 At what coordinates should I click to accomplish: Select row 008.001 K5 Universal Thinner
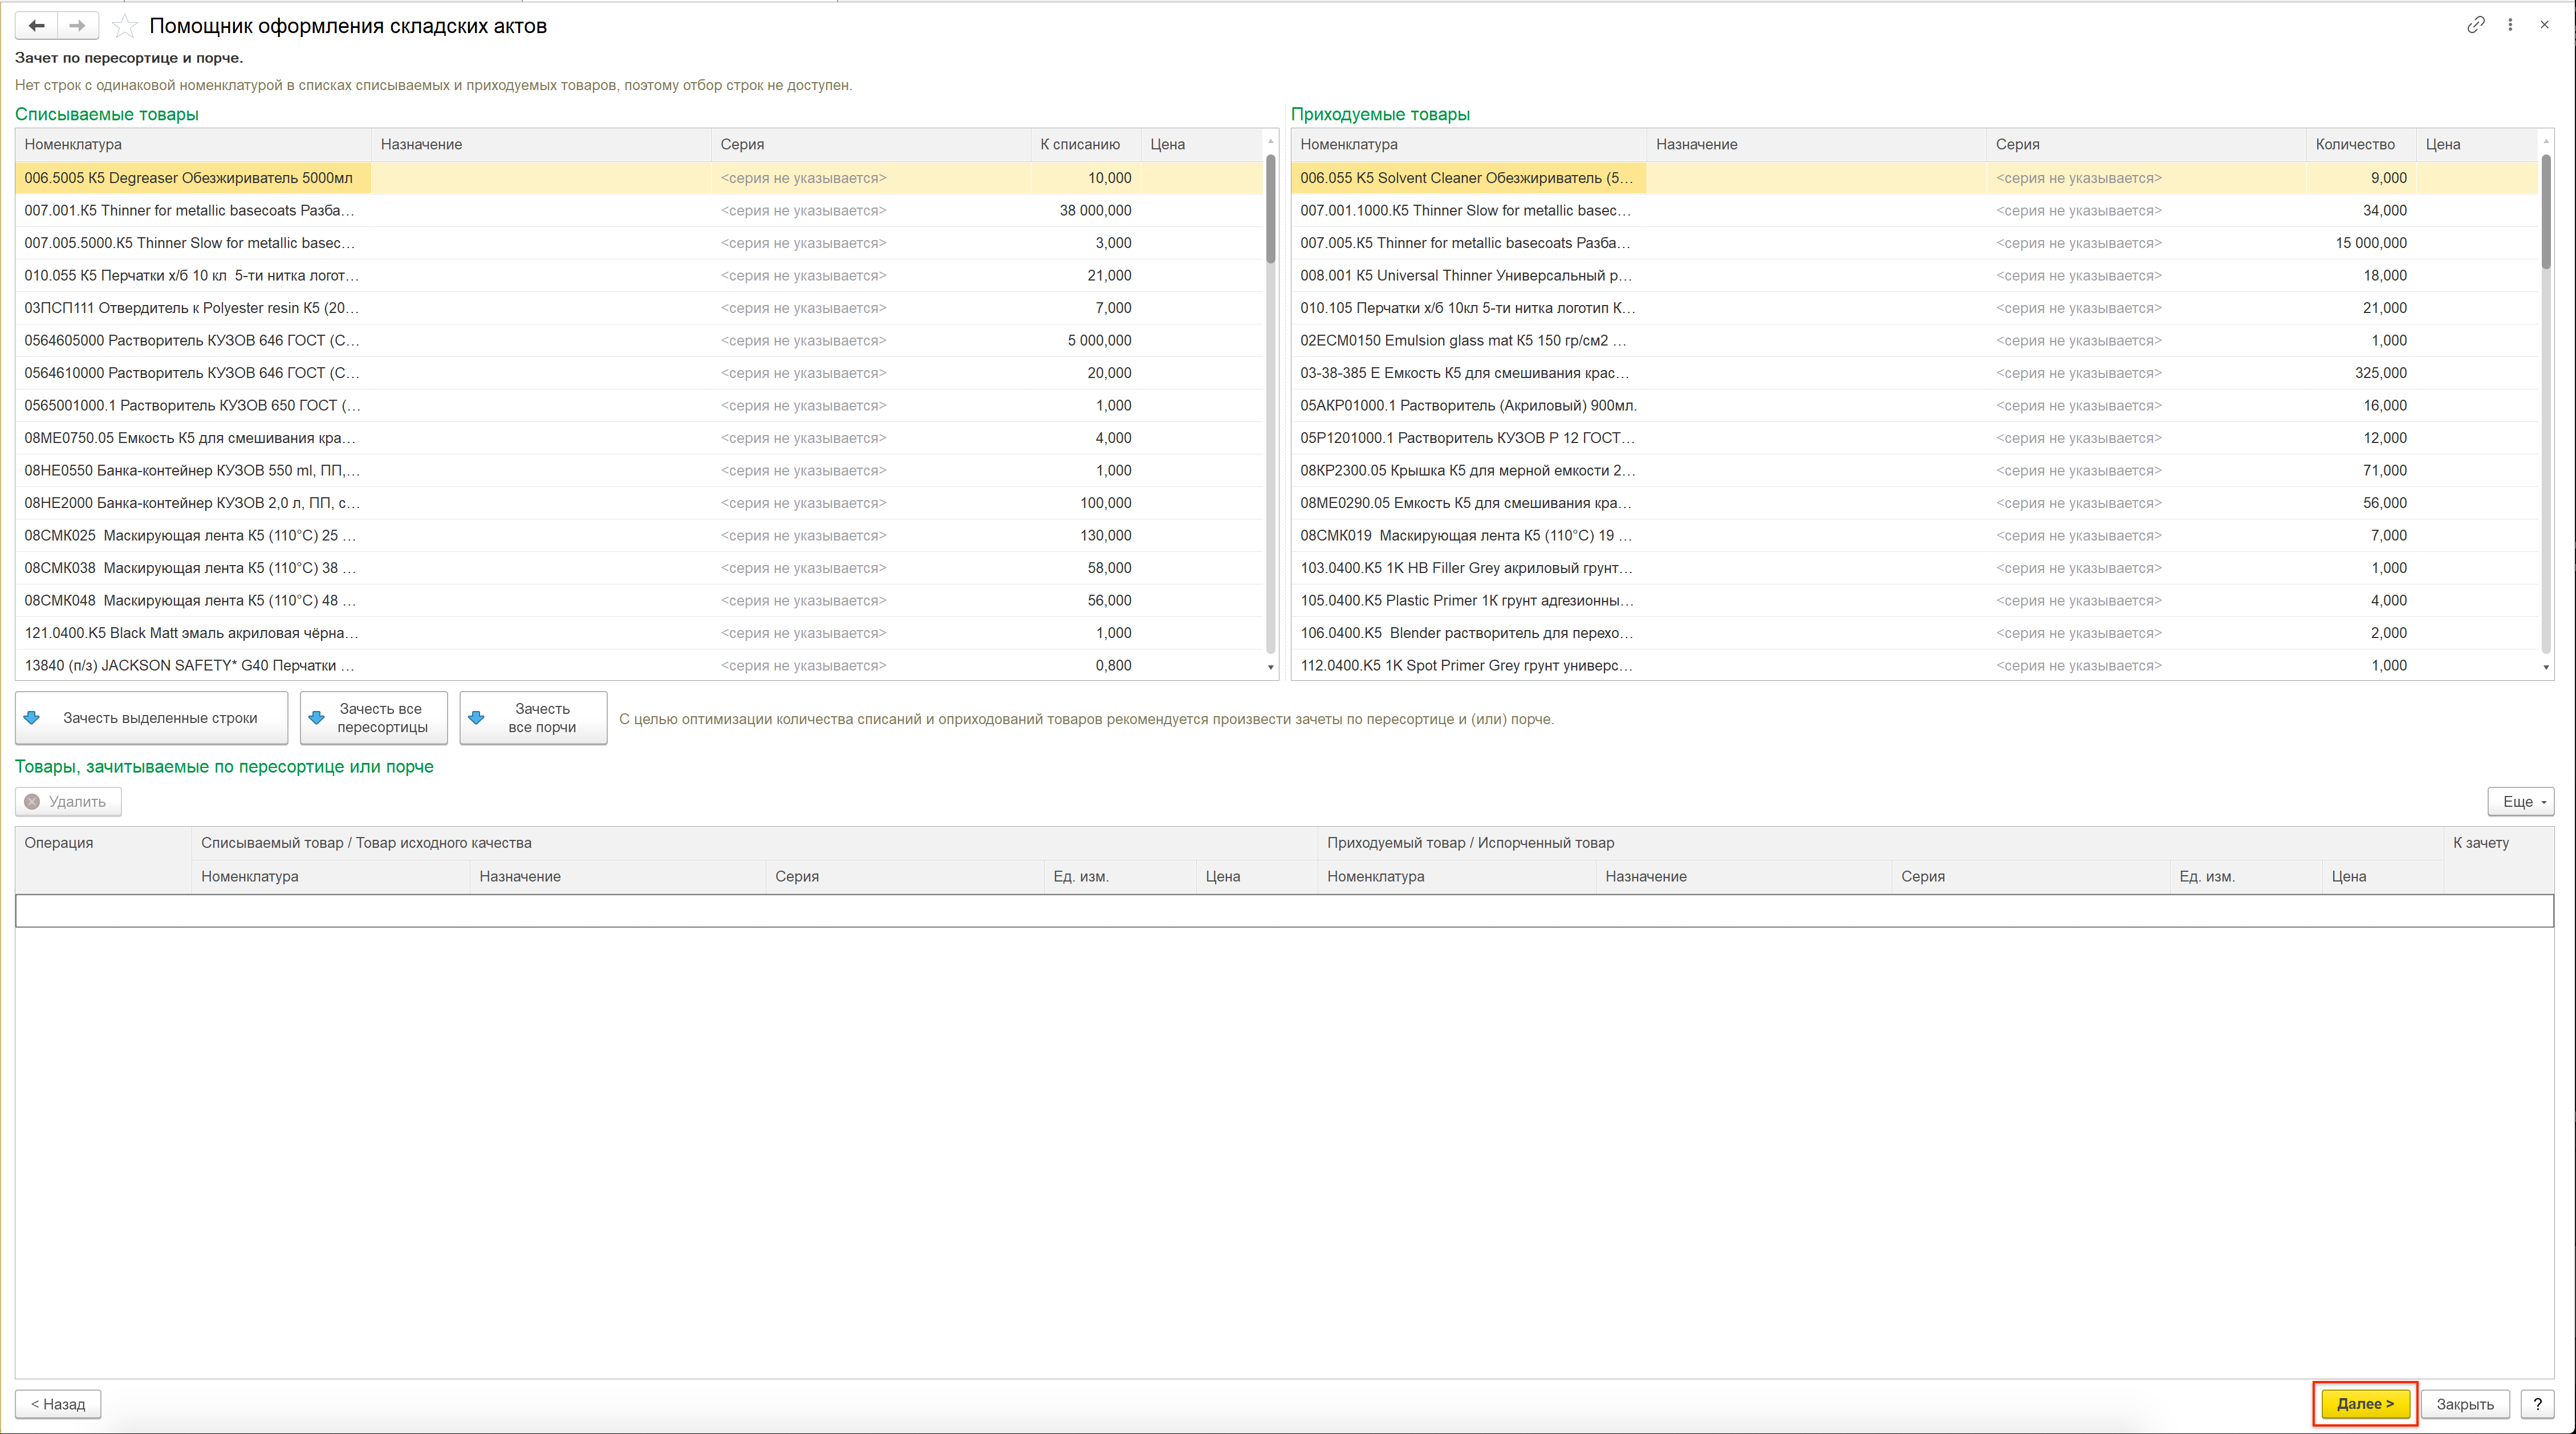point(1466,275)
